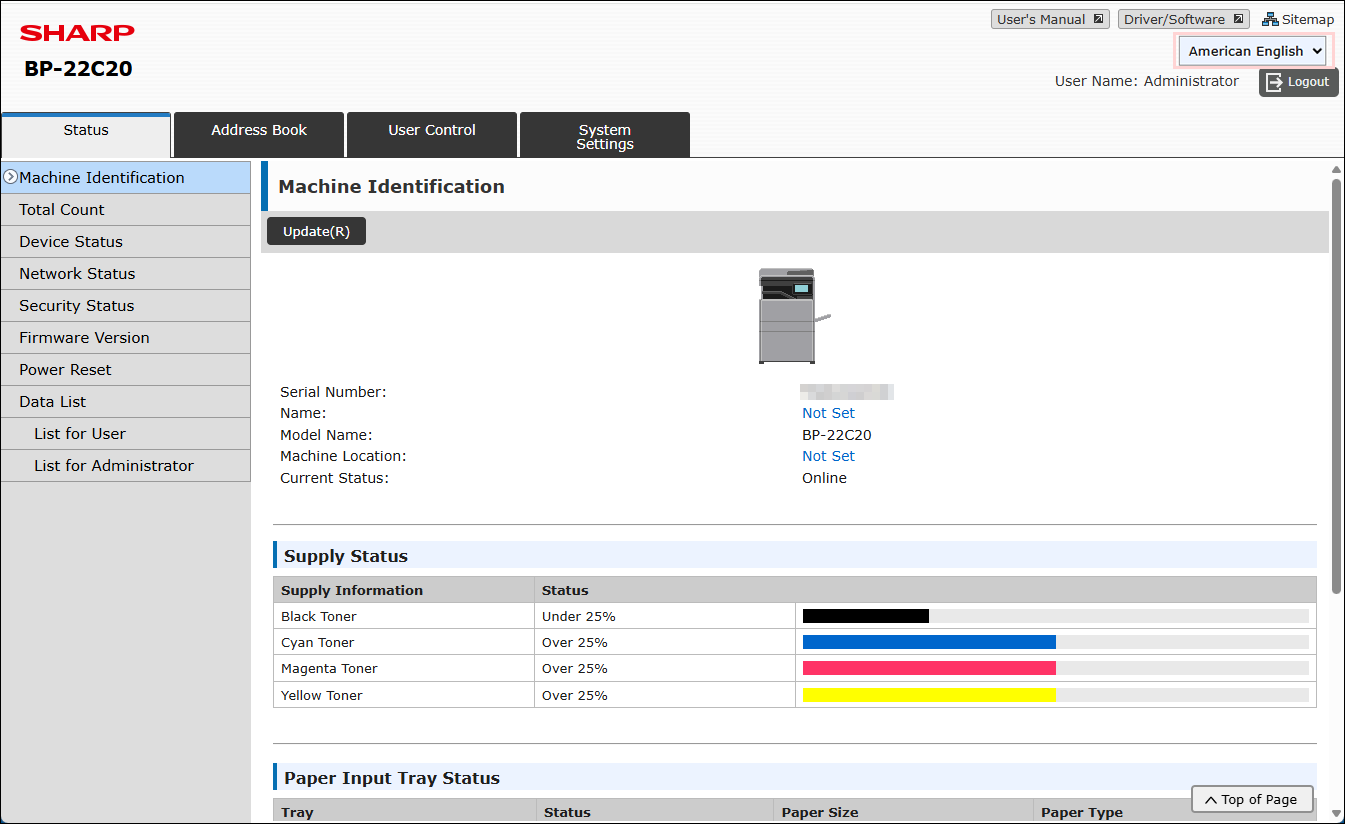Click the model name value 'BP-22C20'
The image size is (1345, 824).
click(x=837, y=435)
